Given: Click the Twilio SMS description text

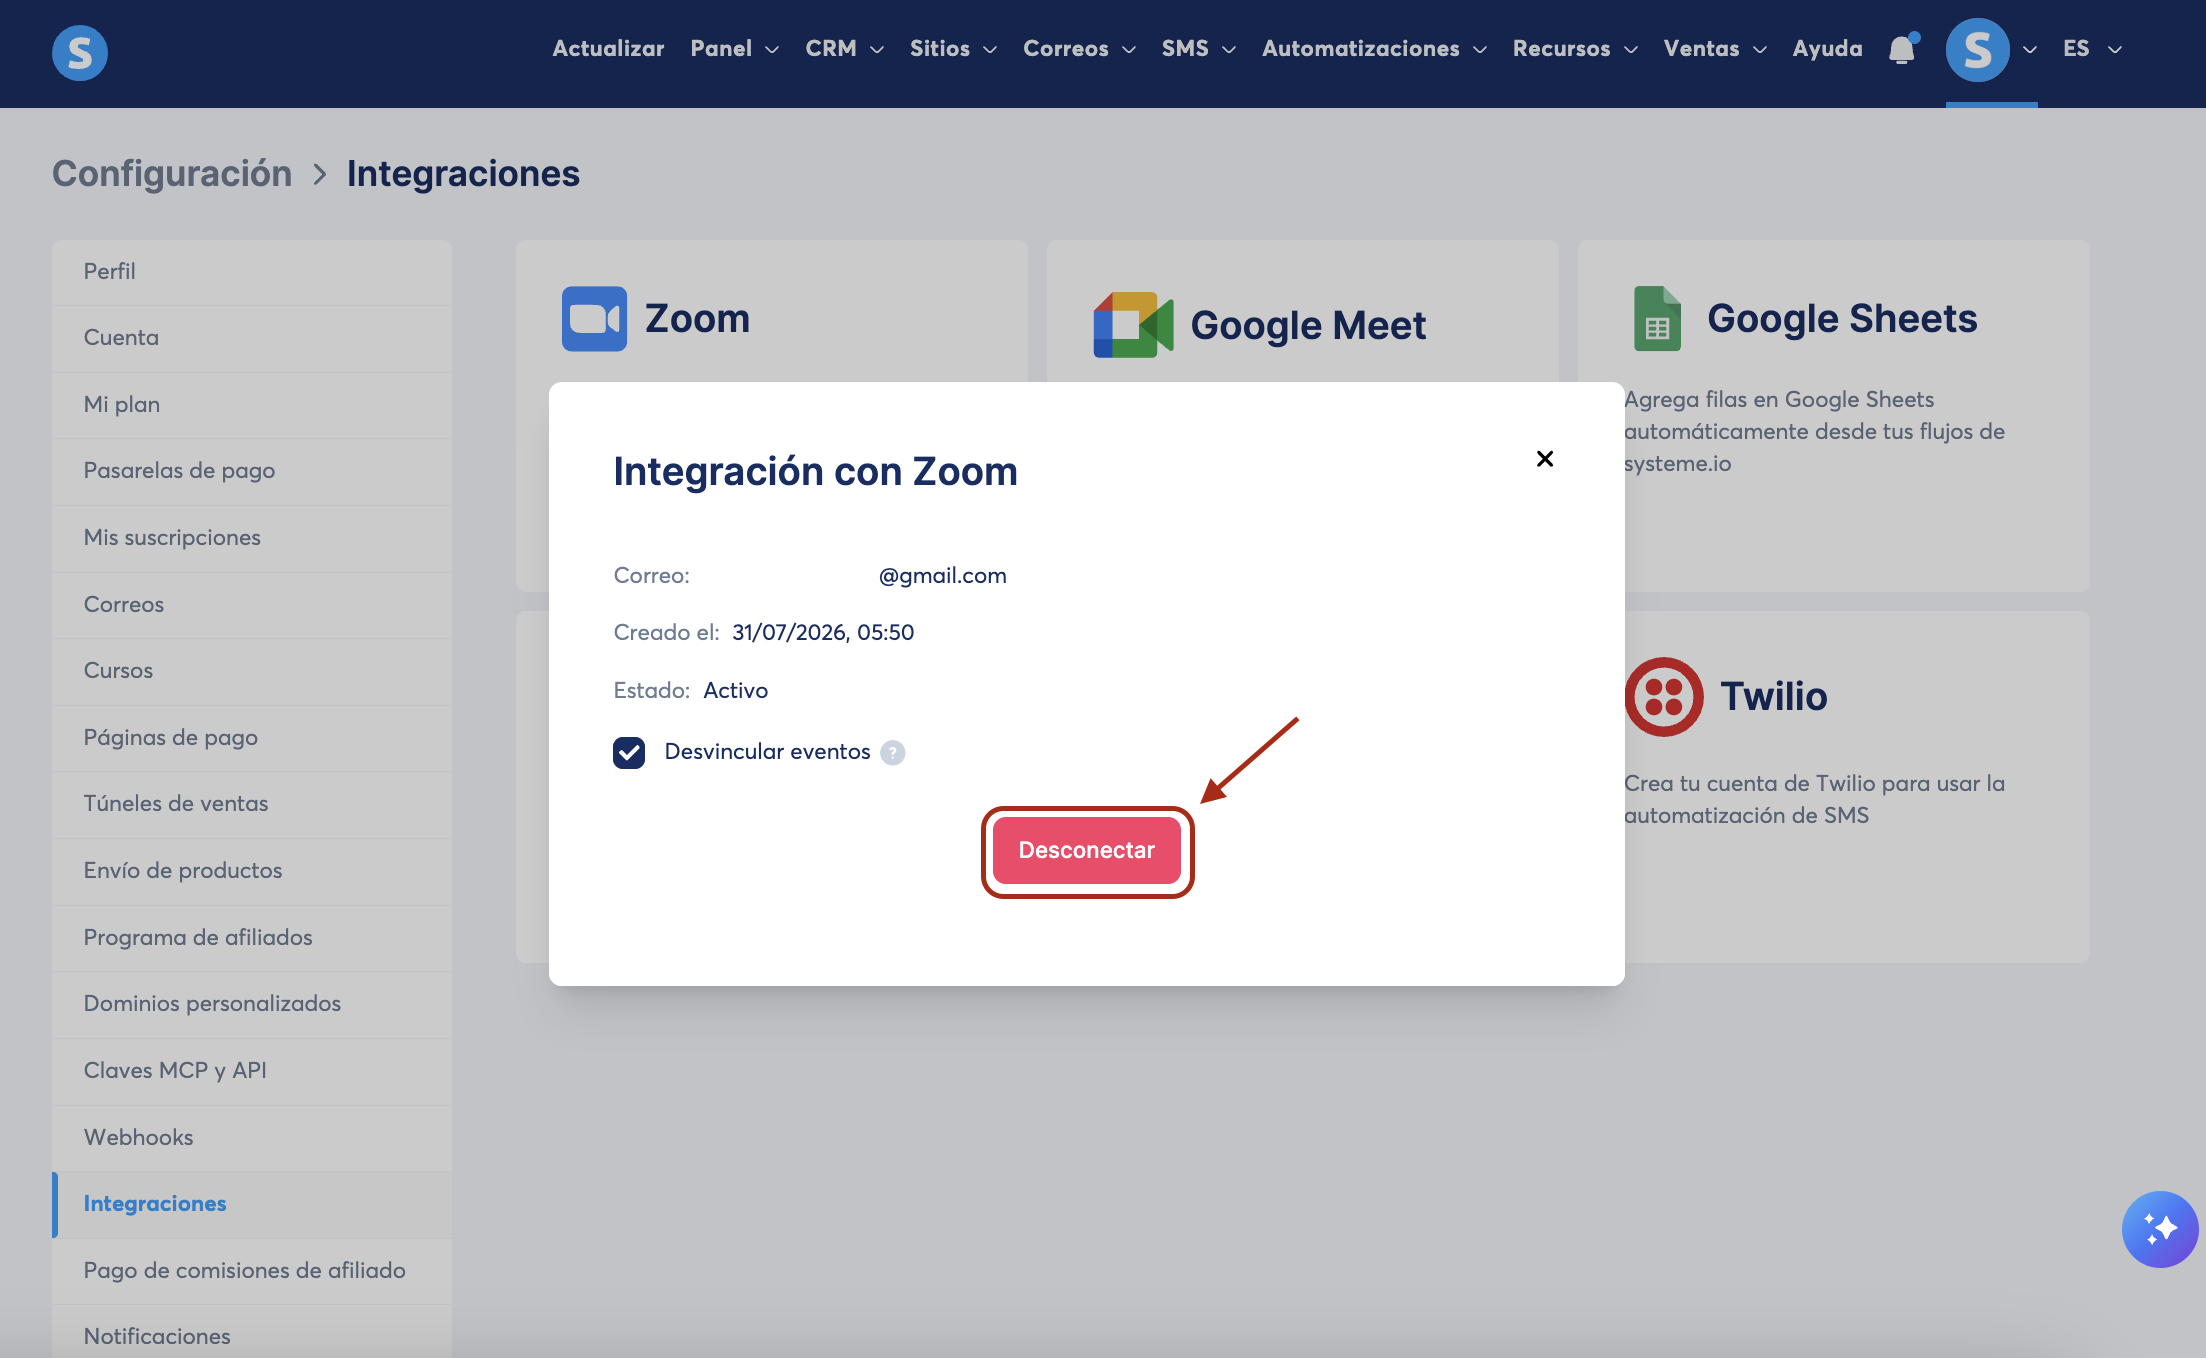Looking at the screenshot, I should [x=1814, y=799].
